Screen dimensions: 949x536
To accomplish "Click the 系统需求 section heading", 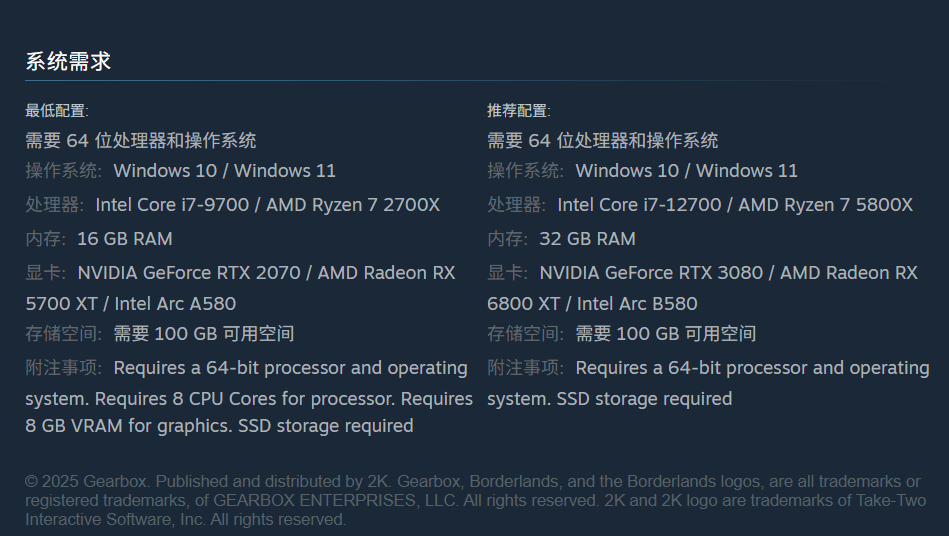I will click(68, 62).
